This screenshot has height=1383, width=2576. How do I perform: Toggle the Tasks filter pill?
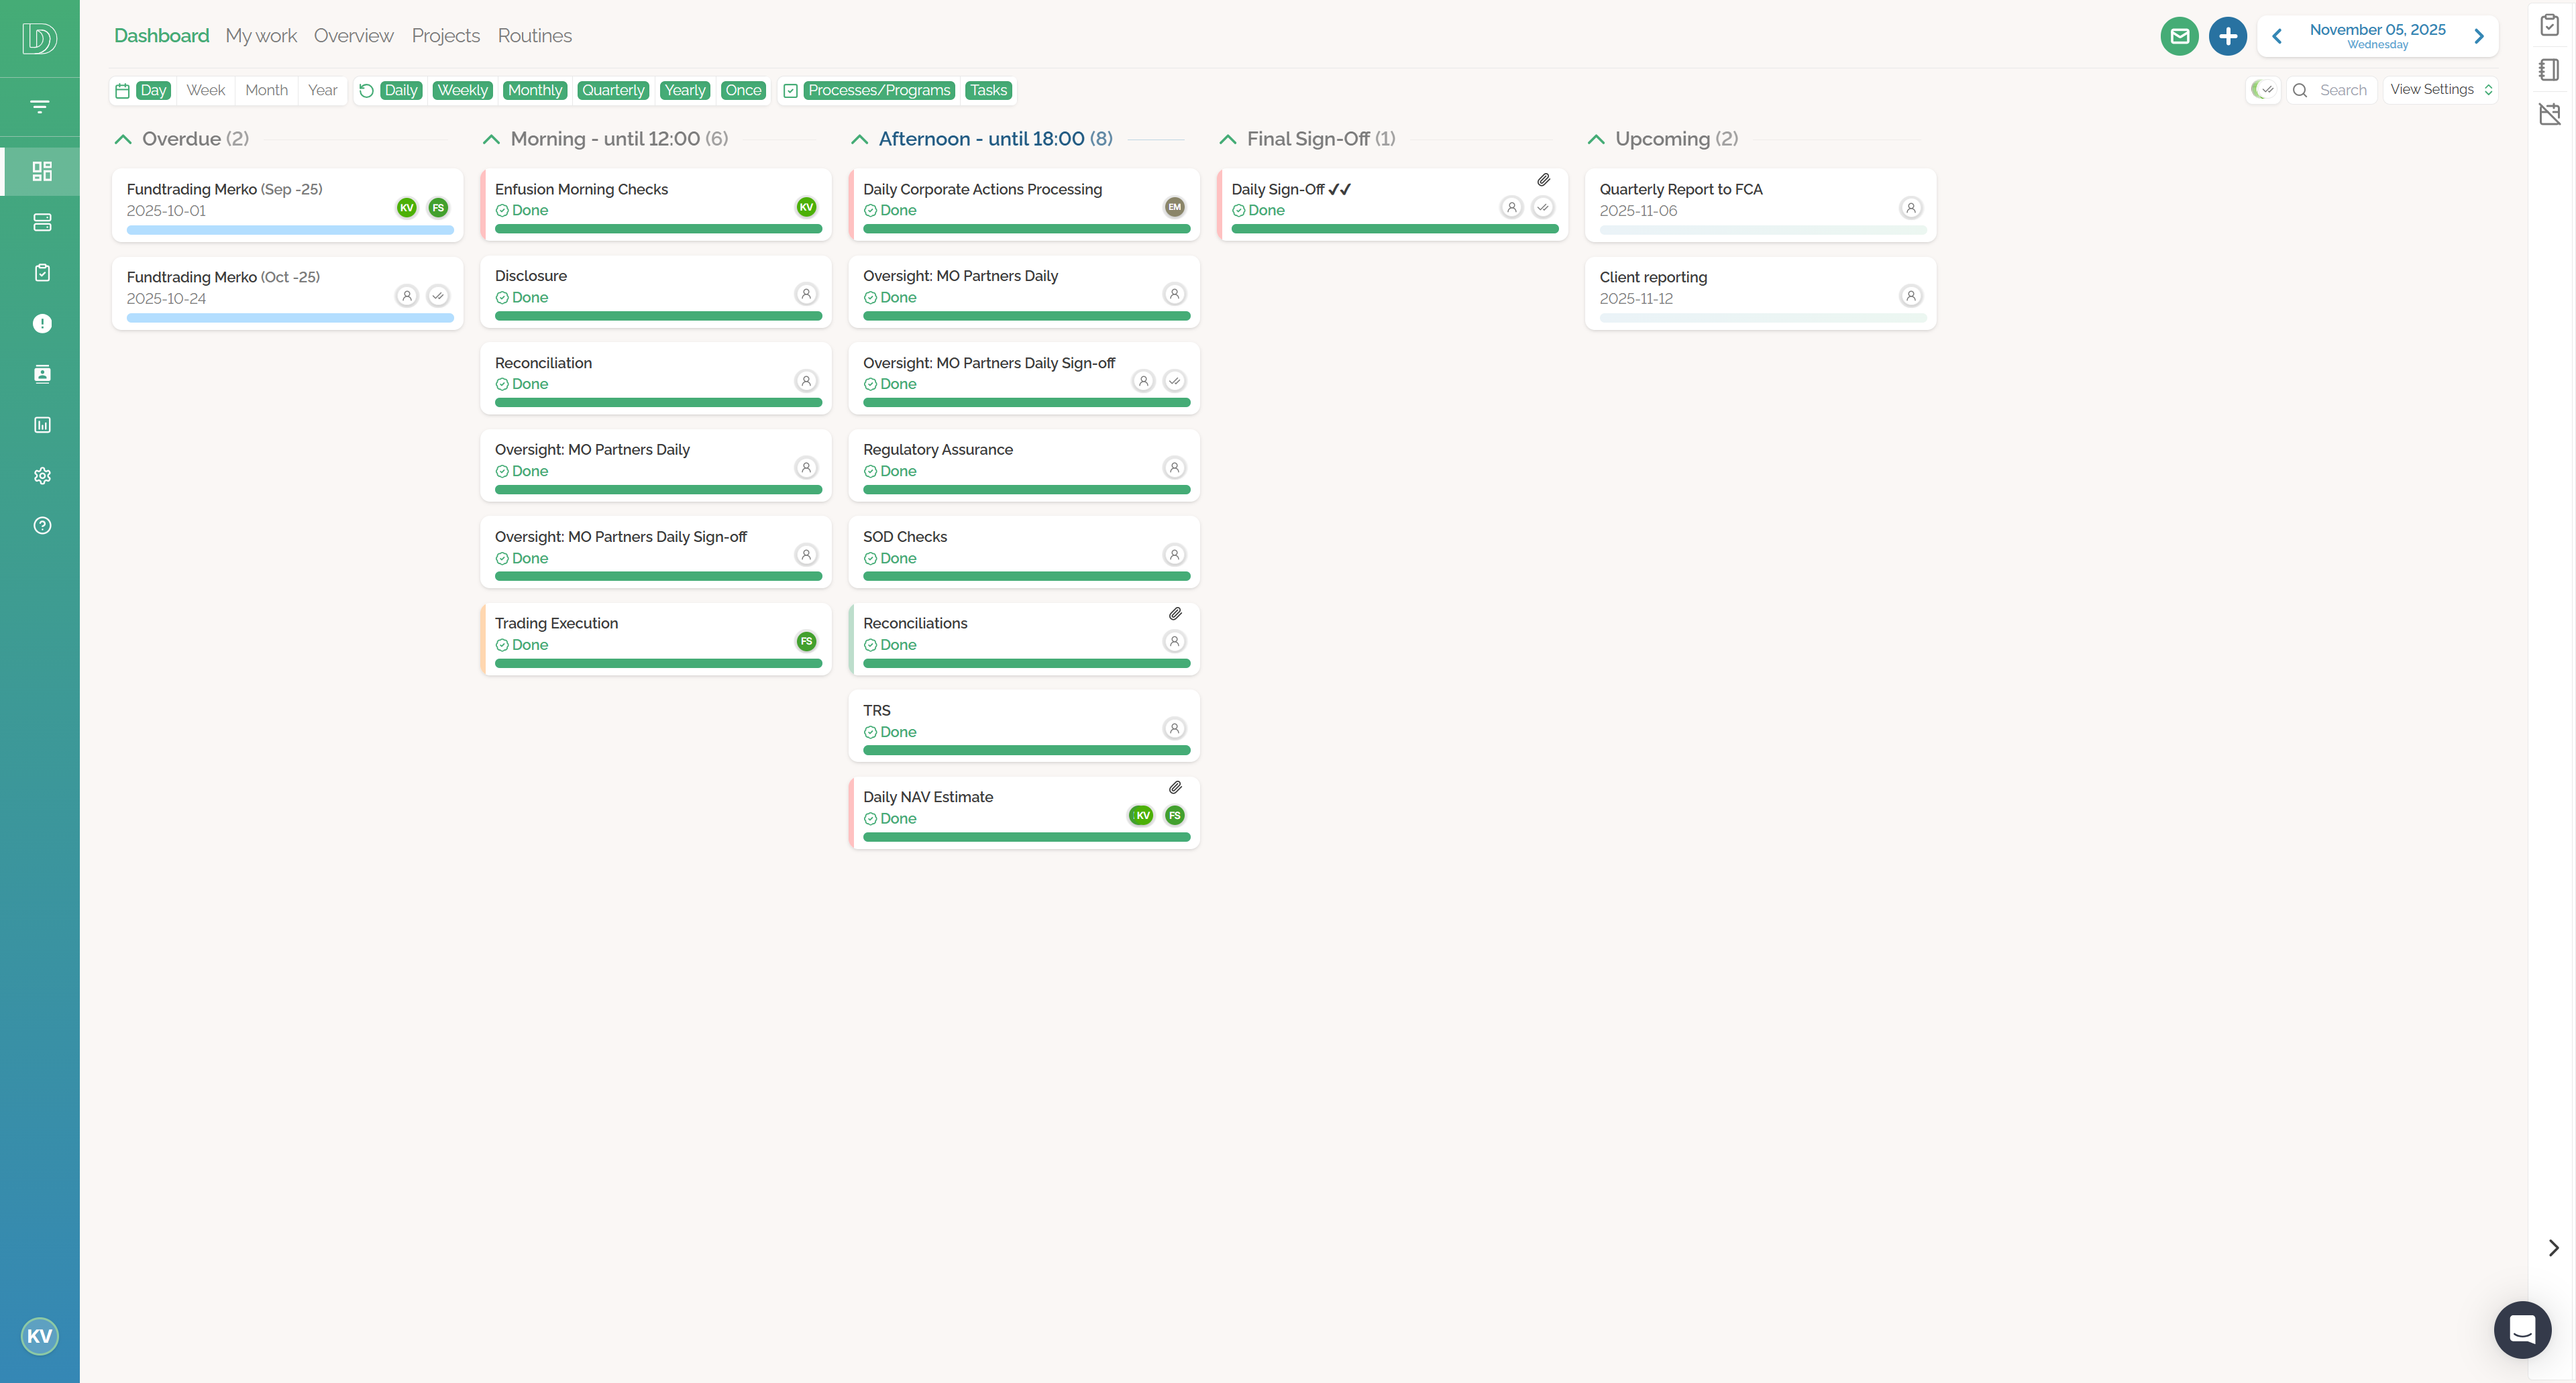(988, 90)
